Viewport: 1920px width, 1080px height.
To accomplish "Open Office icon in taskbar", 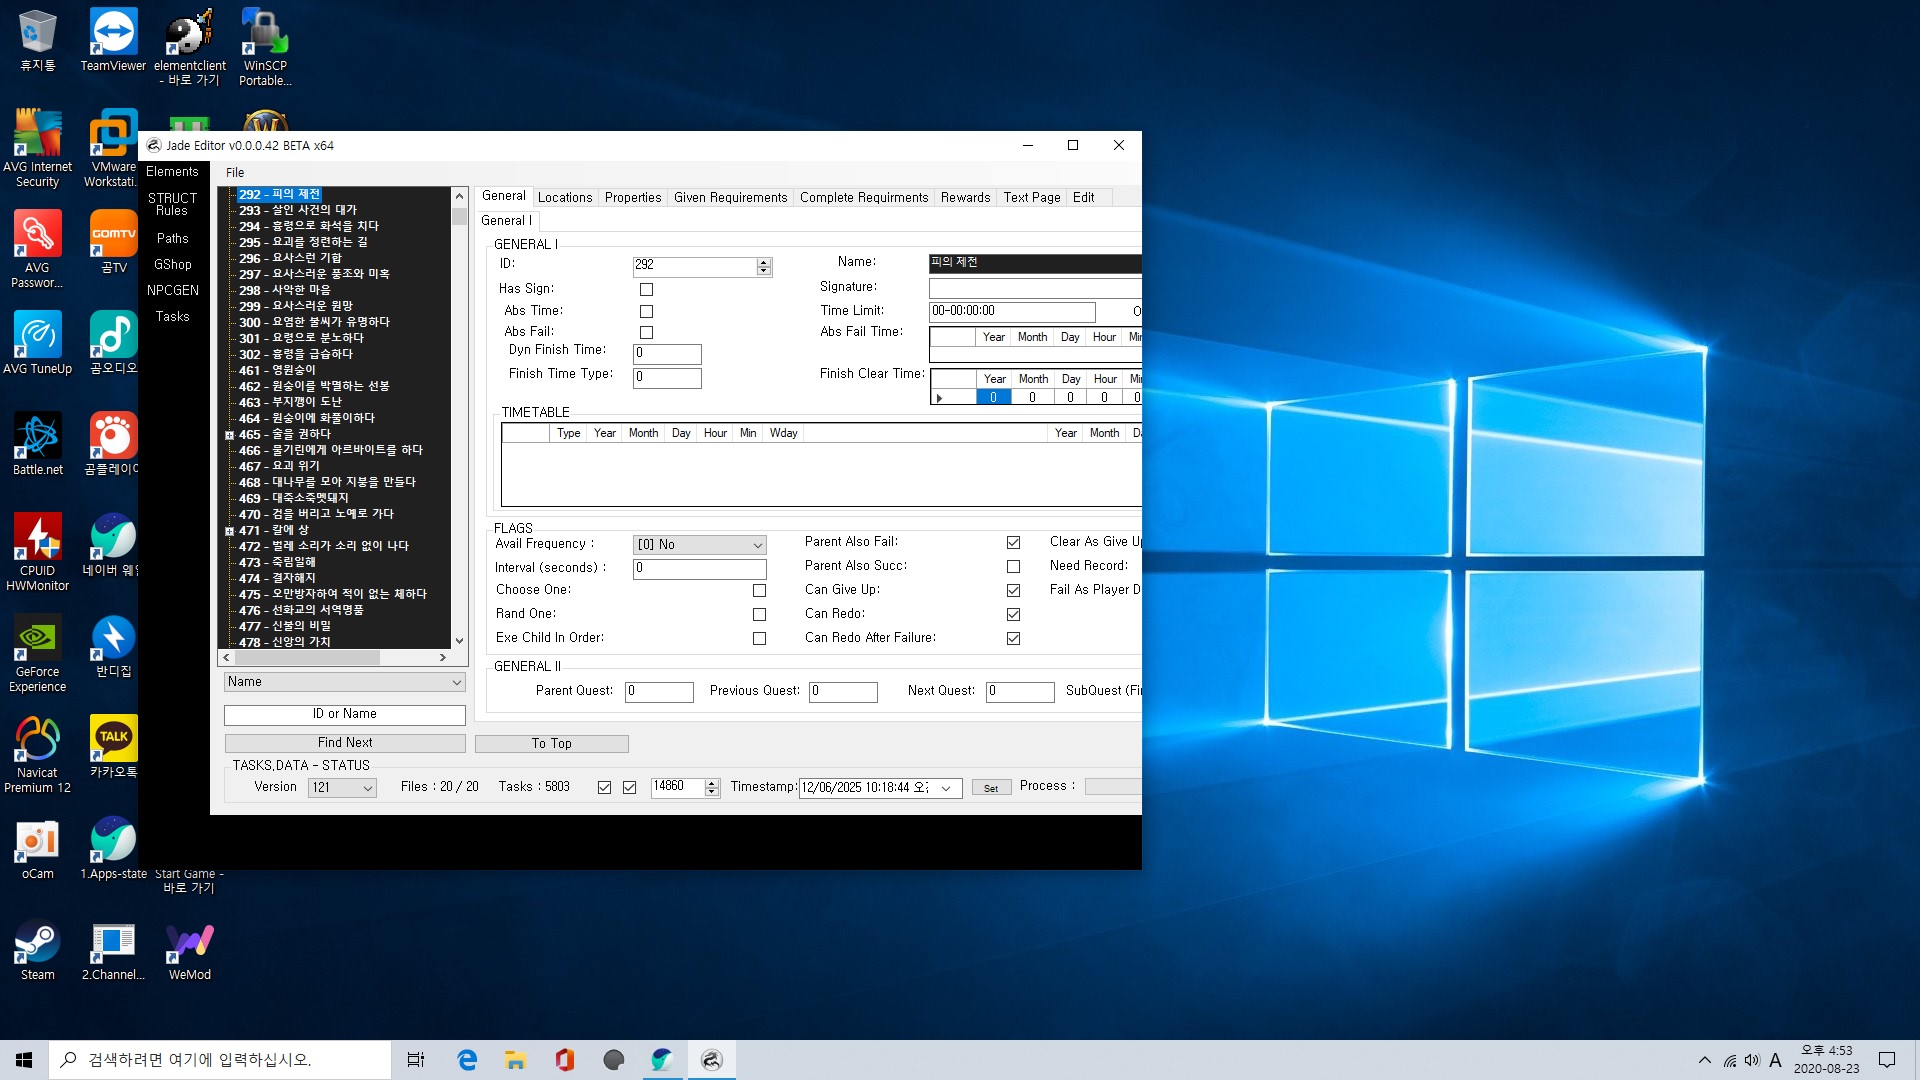I will (564, 1060).
